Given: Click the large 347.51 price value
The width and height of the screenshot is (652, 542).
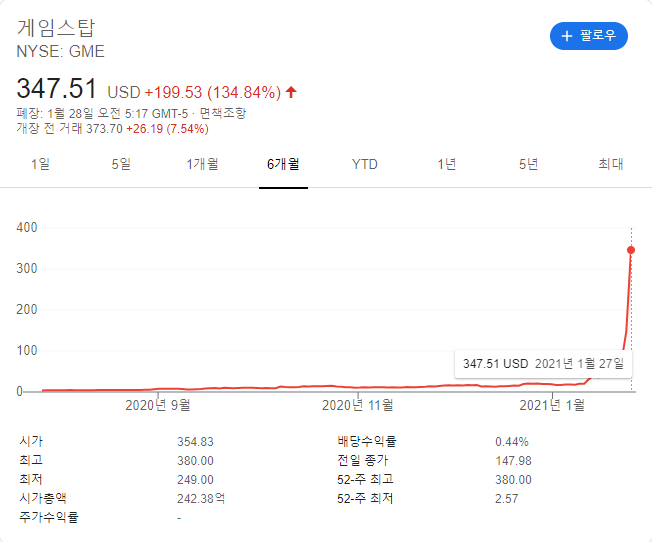Looking at the screenshot, I should coord(56,88).
